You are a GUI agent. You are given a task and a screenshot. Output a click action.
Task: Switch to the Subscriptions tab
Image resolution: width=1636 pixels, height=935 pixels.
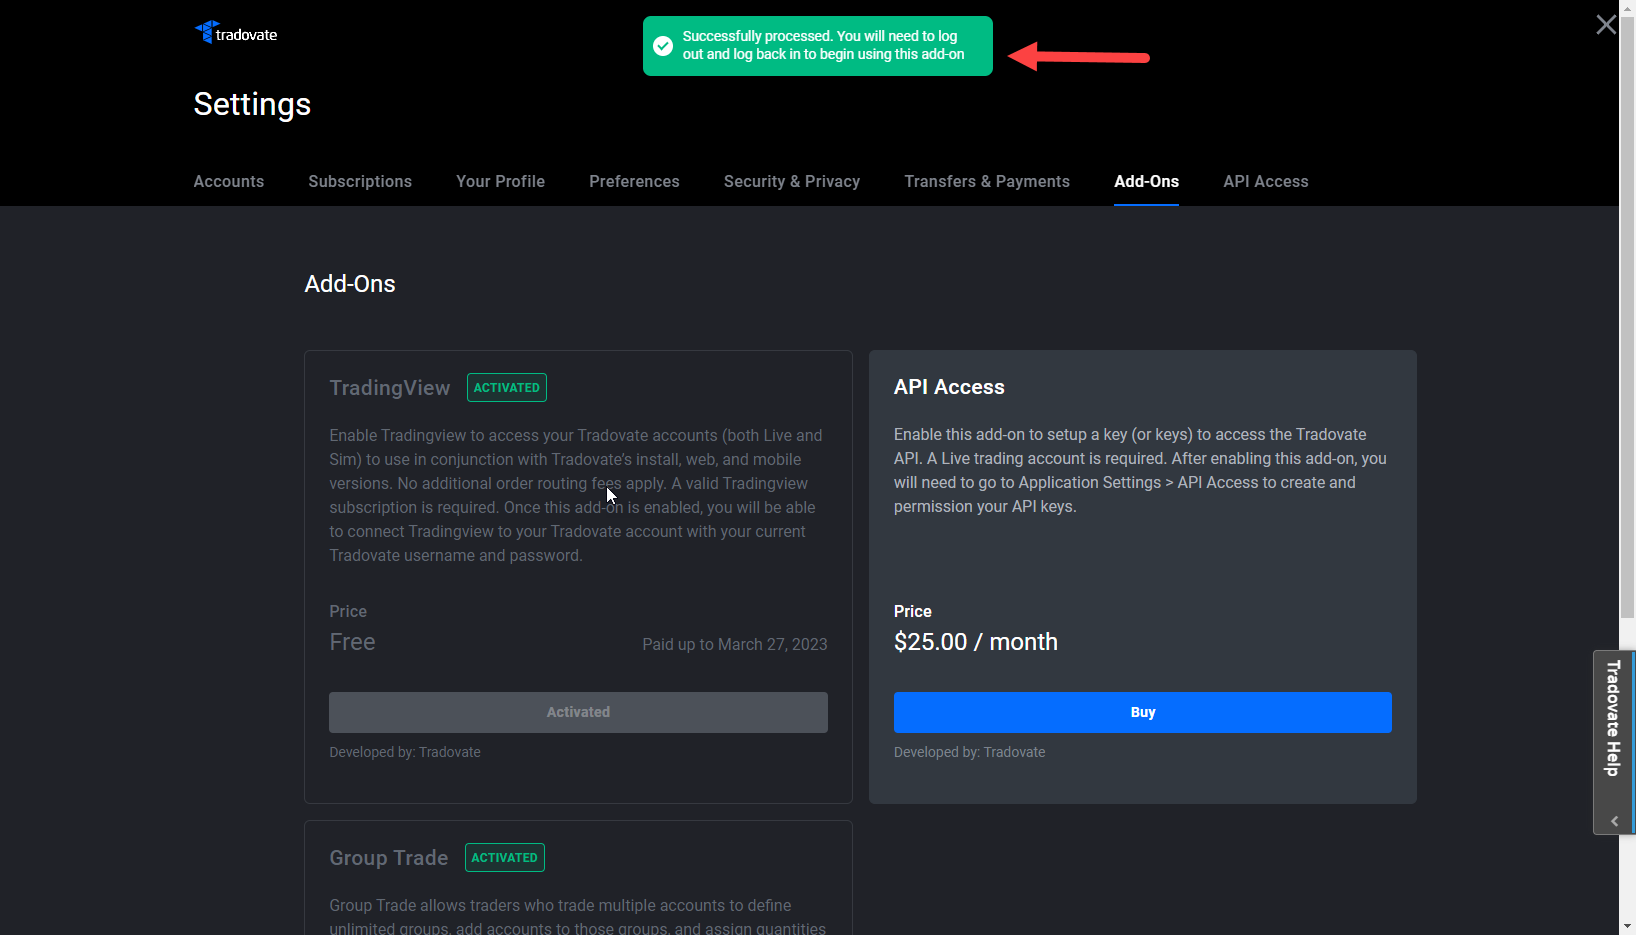pos(360,181)
